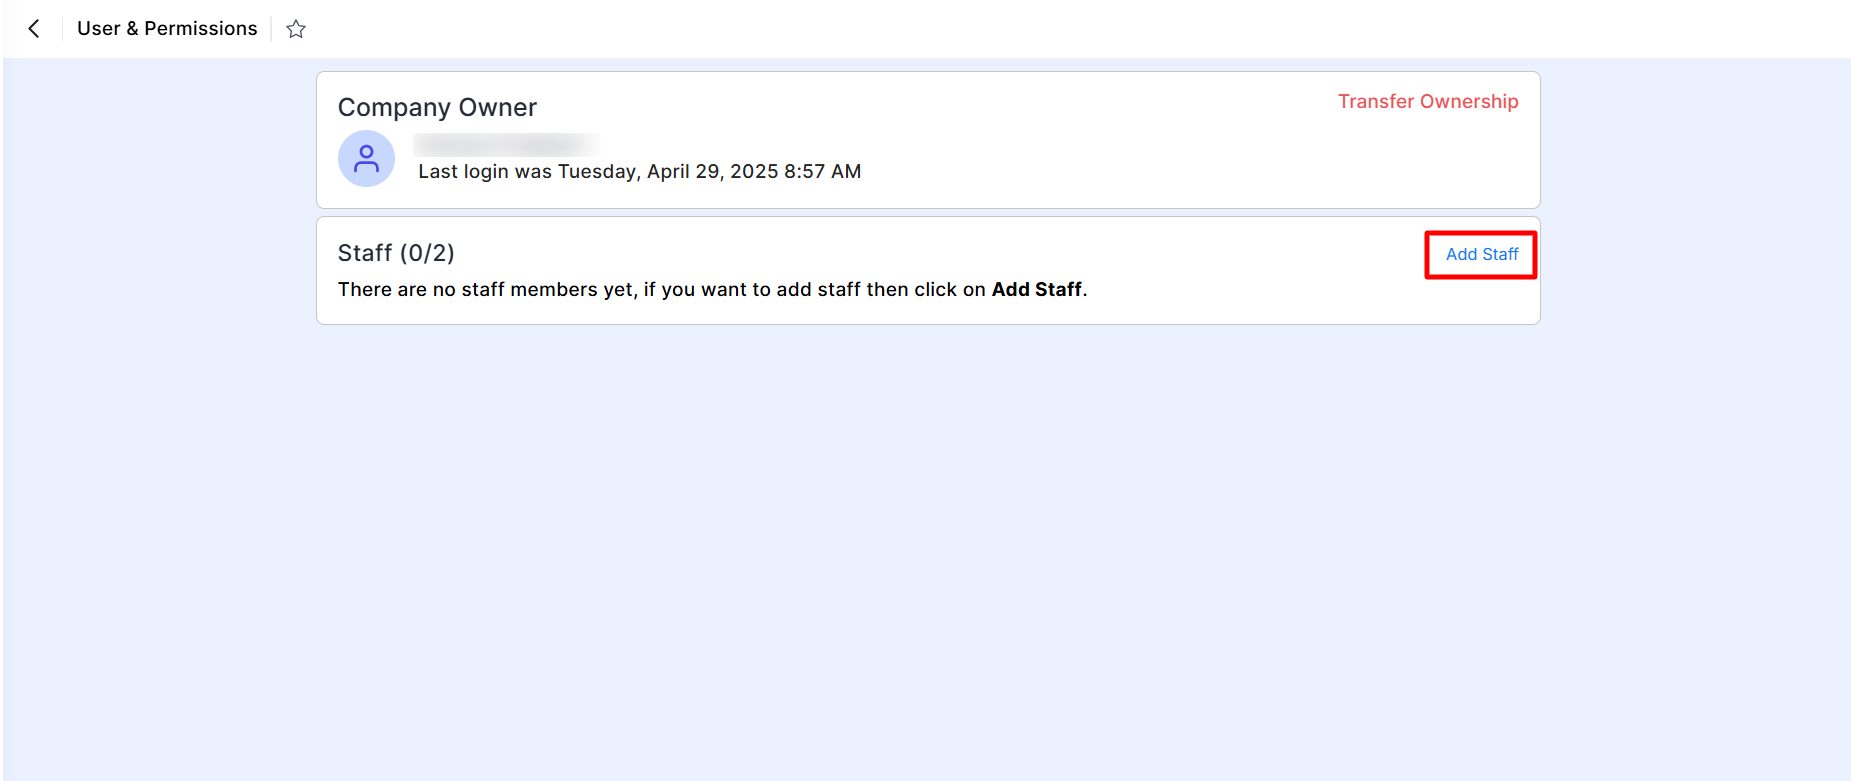Click the empty blue page background
This screenshot has height=781, width=1851.
click(925, 550)
